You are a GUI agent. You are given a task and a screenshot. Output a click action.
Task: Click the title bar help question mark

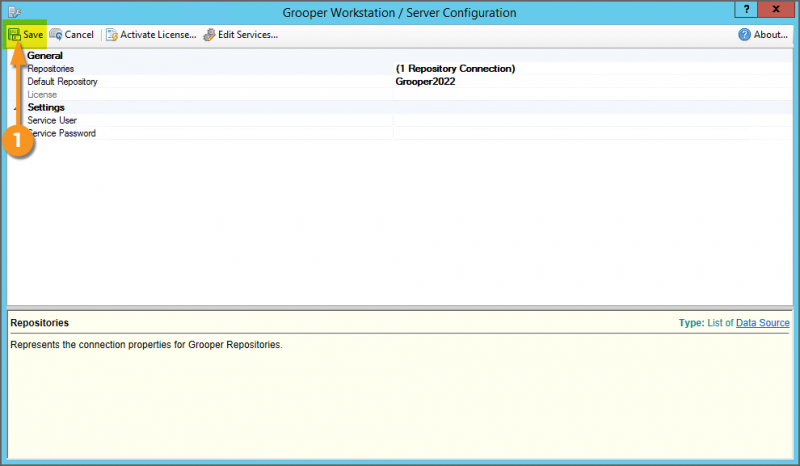pos(746,9)
